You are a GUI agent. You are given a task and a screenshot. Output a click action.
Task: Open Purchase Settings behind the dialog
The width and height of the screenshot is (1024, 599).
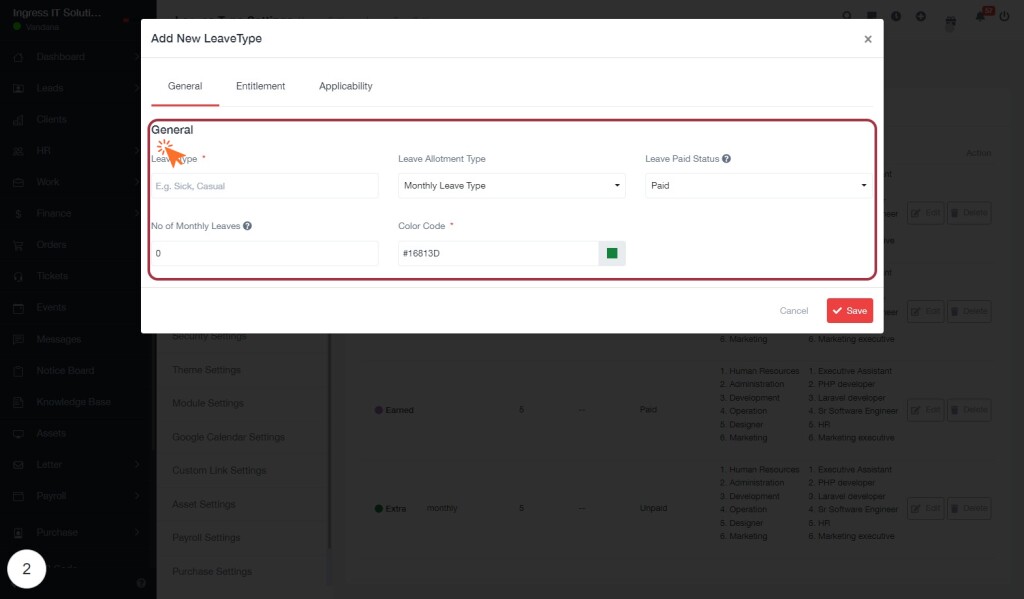[212, 572]
